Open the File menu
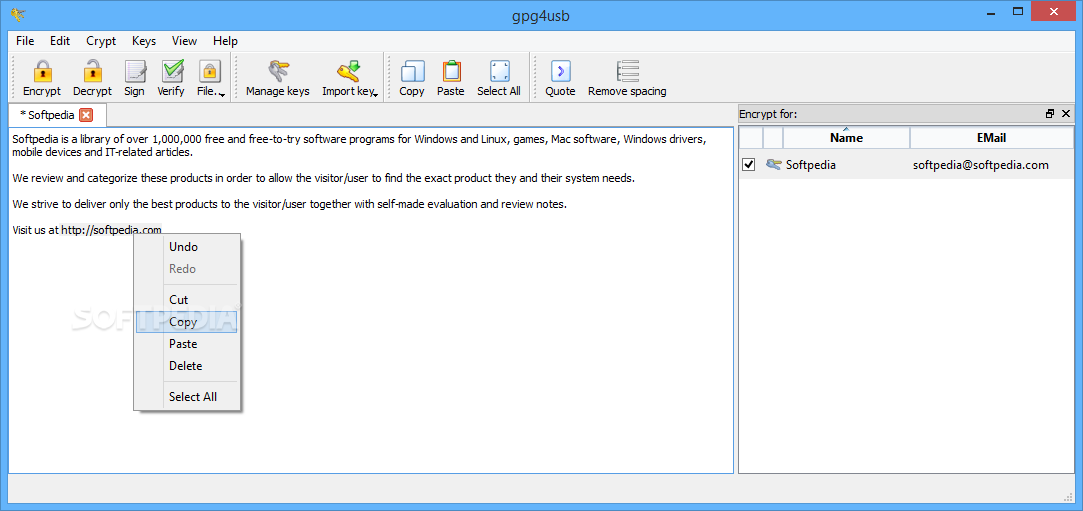This screenshot has width=1083, height=511. pyautogui.click(x=25, y=41)
